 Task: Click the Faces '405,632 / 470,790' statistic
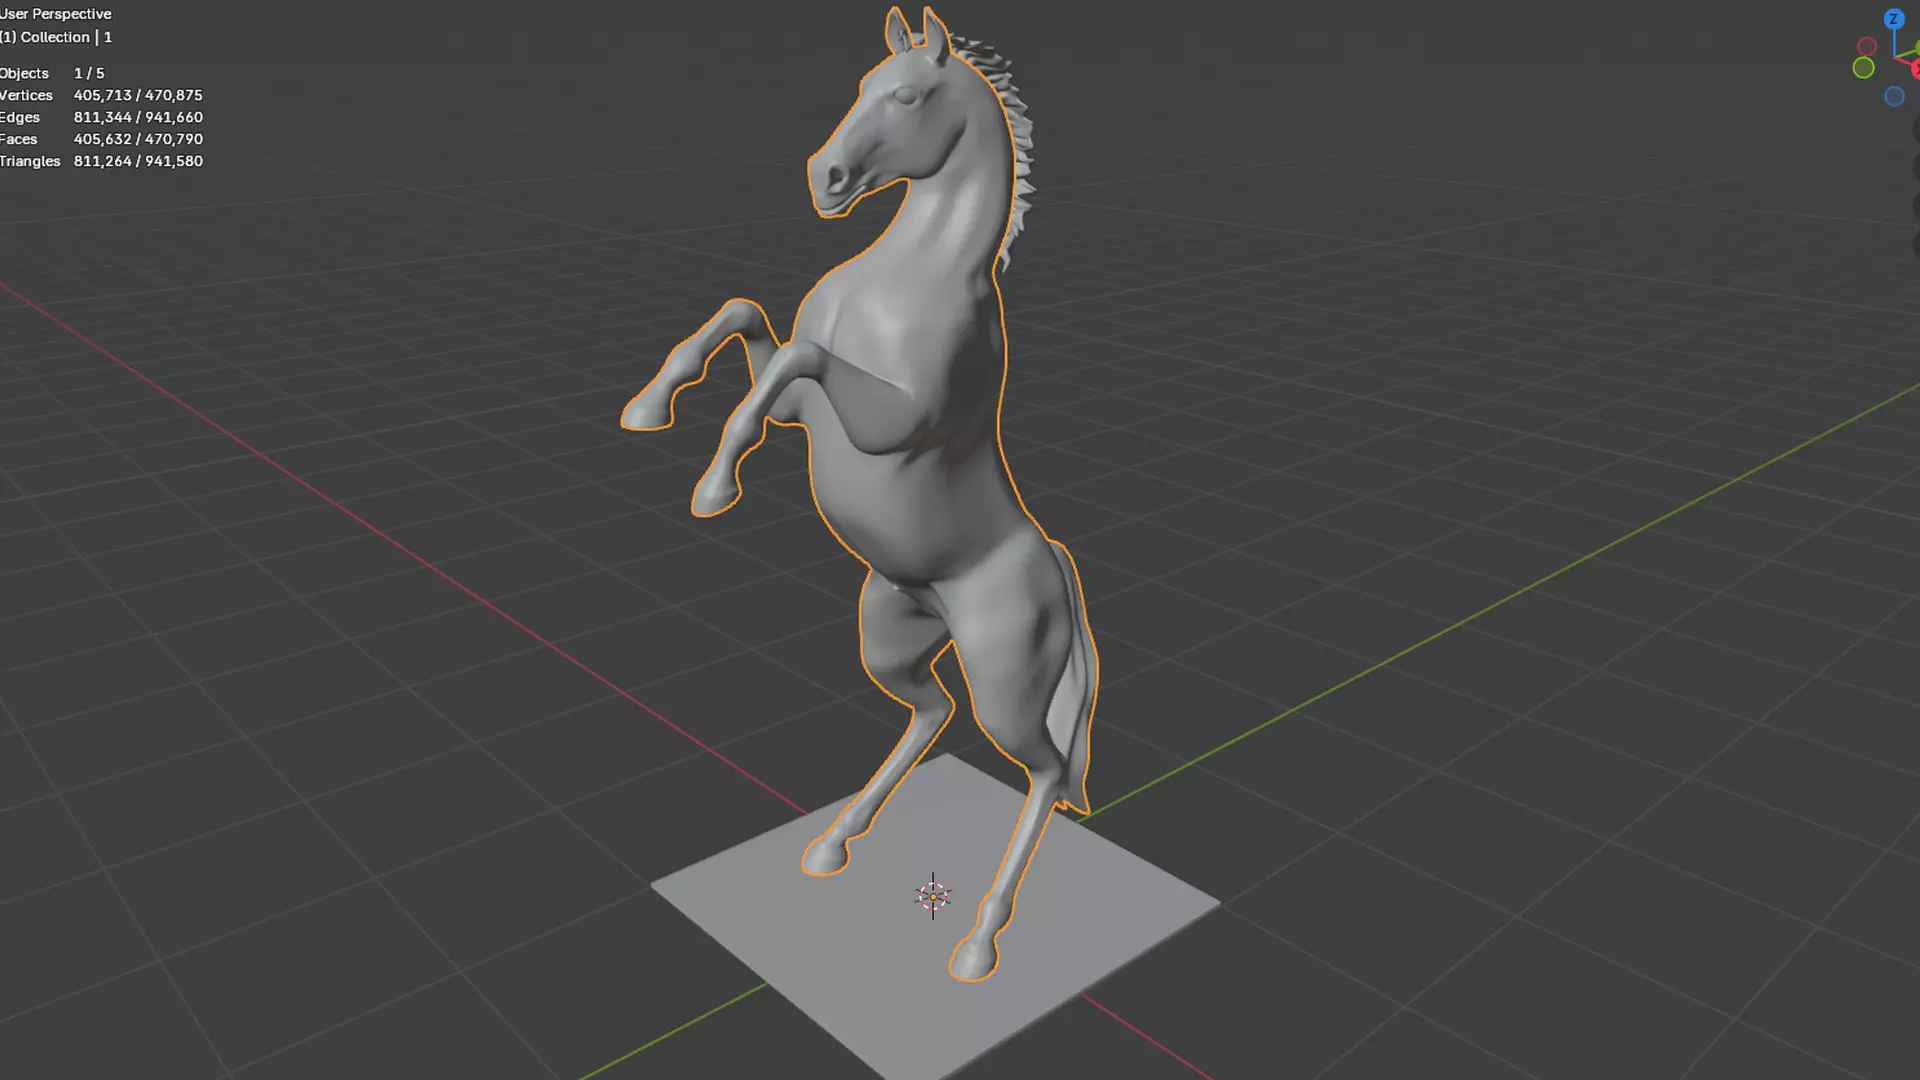138,139
